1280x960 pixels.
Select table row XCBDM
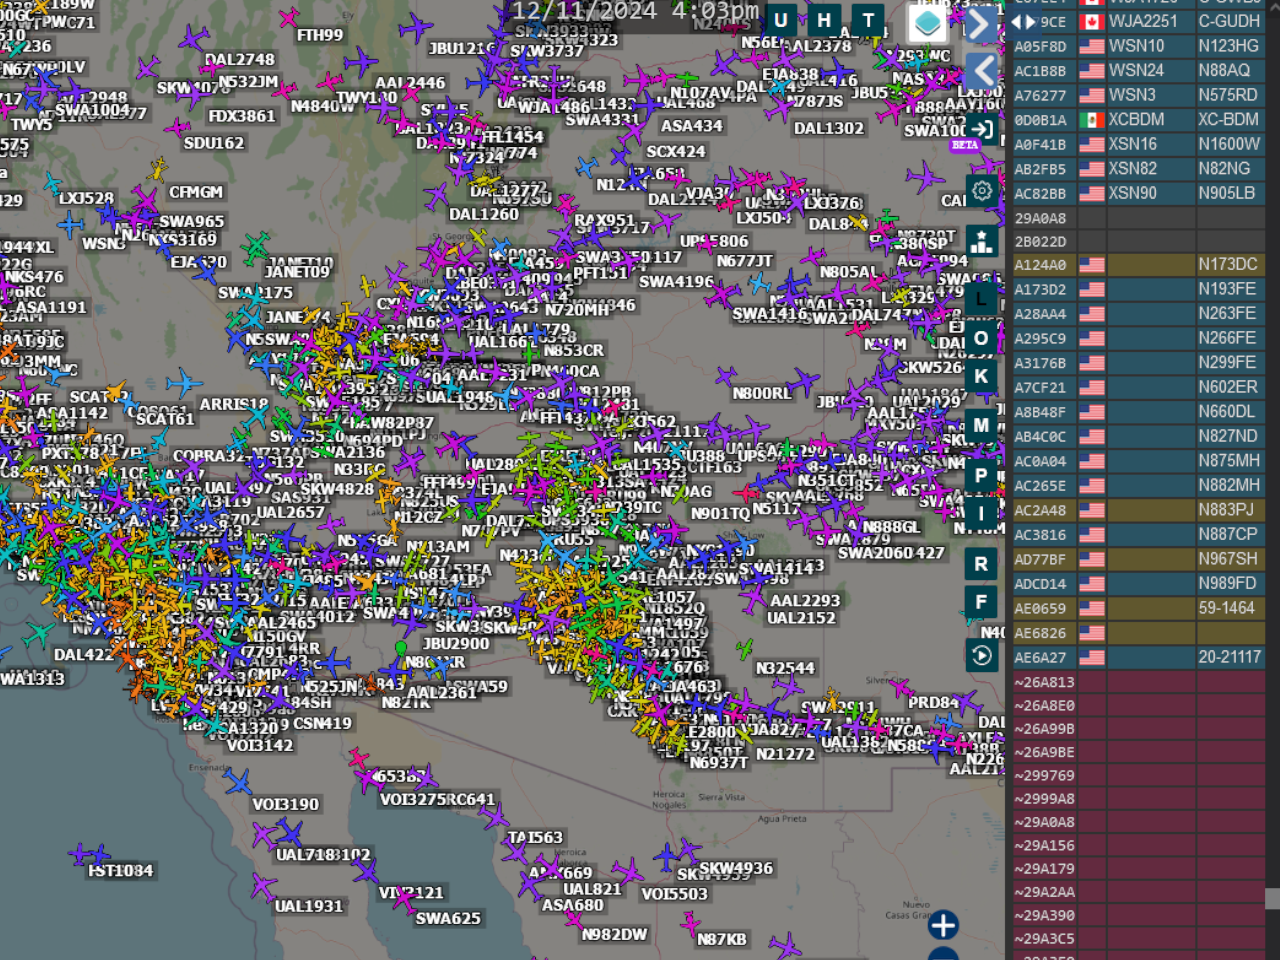tap(1138, 119)
